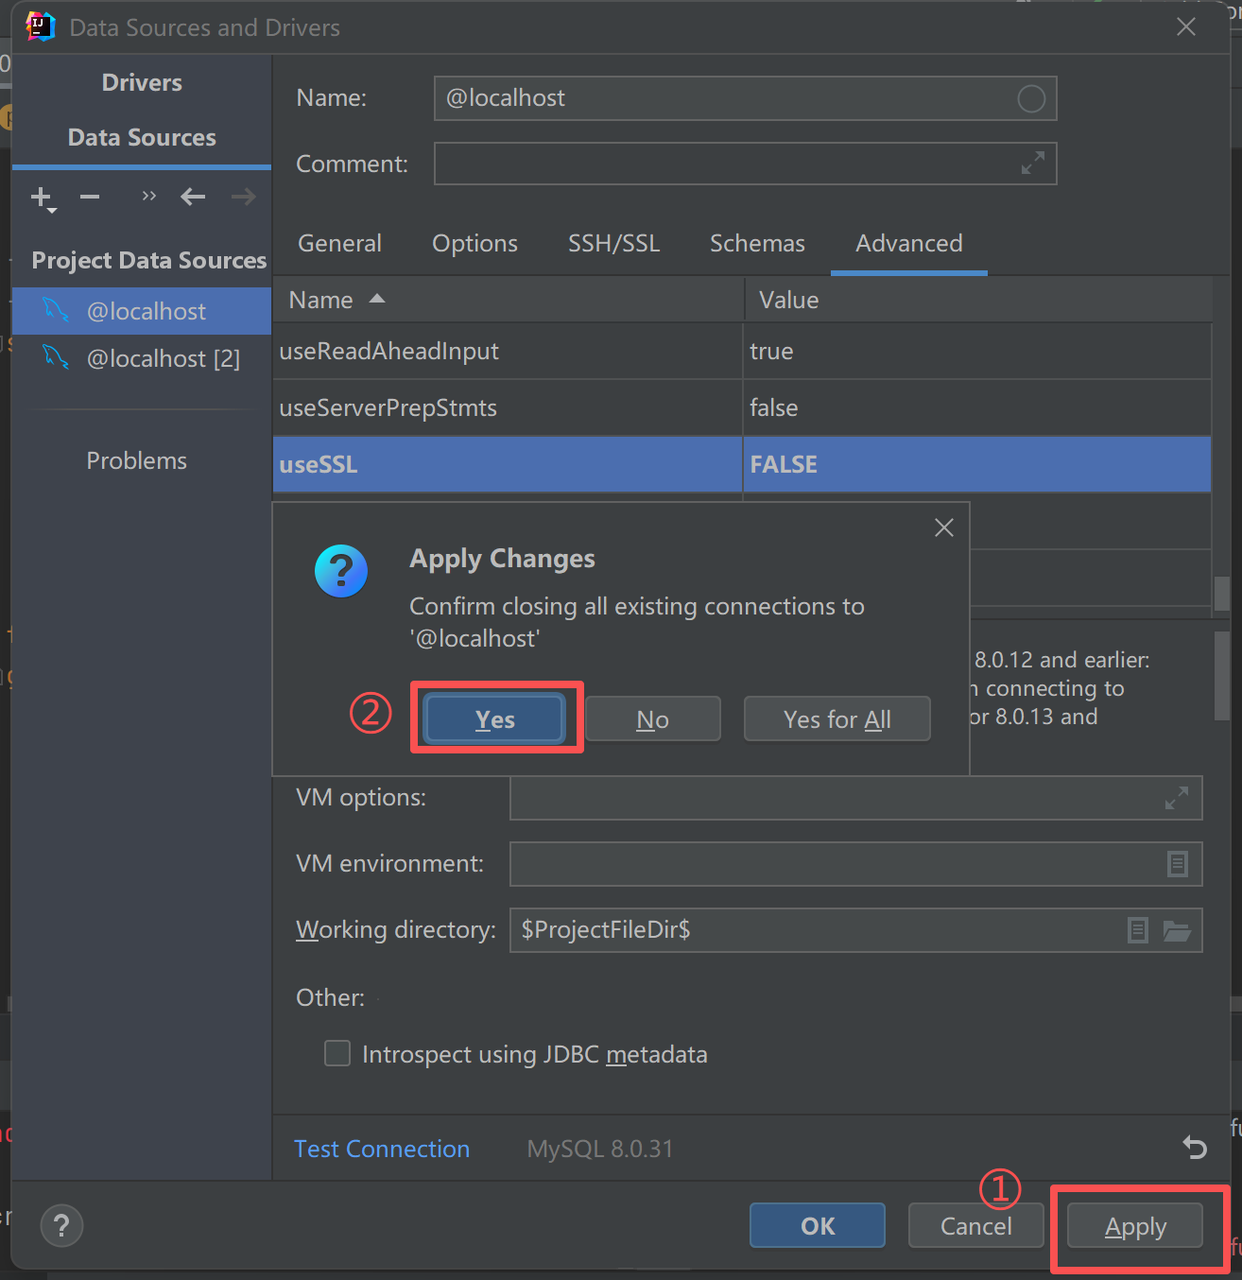1242x1280 pixels.
Task: Go back with the left arrow icon
Action: (x=193, y=197)
